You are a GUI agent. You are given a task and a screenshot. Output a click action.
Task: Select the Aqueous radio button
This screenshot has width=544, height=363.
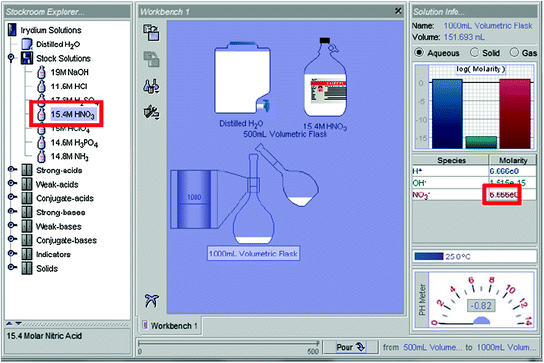(x=419, y=52)
